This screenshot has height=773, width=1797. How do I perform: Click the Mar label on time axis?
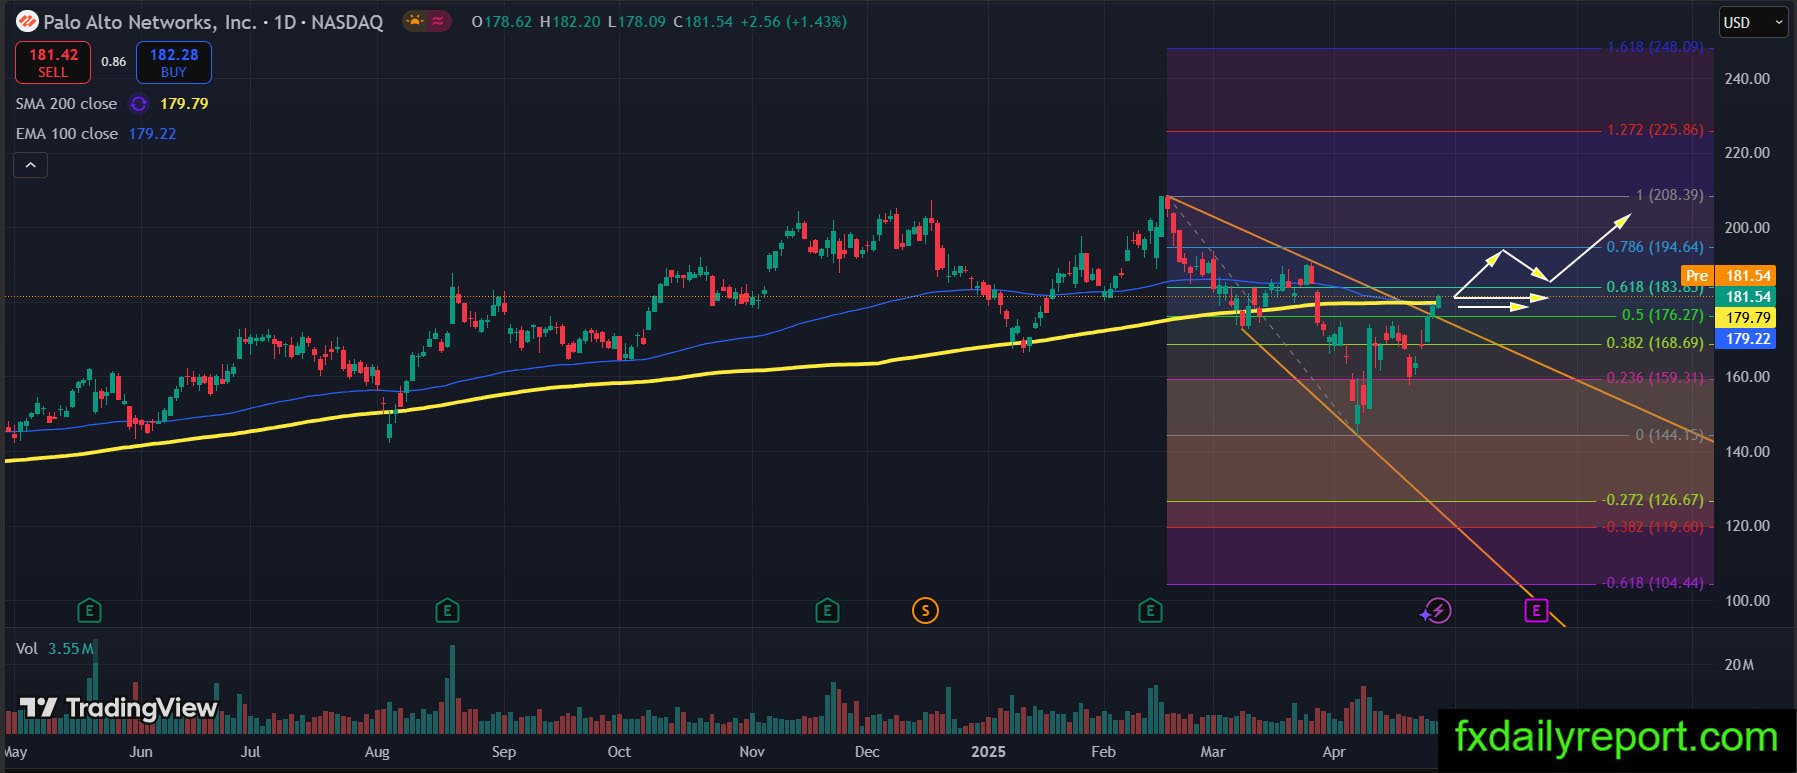[1212, 752]
